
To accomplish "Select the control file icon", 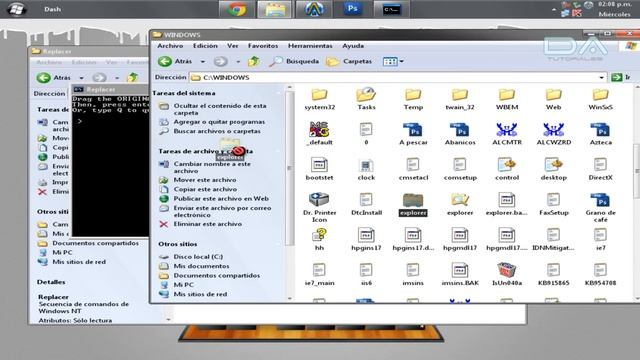I will click(507, 169).
